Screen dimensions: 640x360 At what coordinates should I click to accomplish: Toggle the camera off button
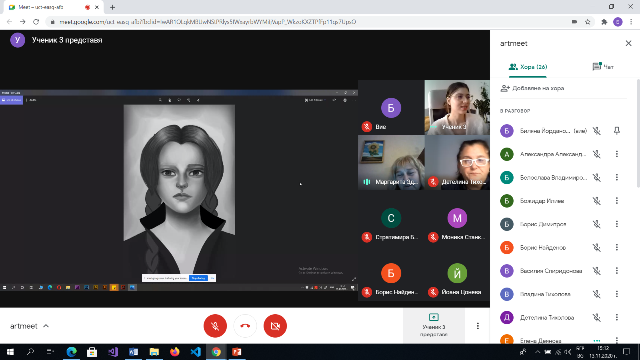[x=275, y=326]
